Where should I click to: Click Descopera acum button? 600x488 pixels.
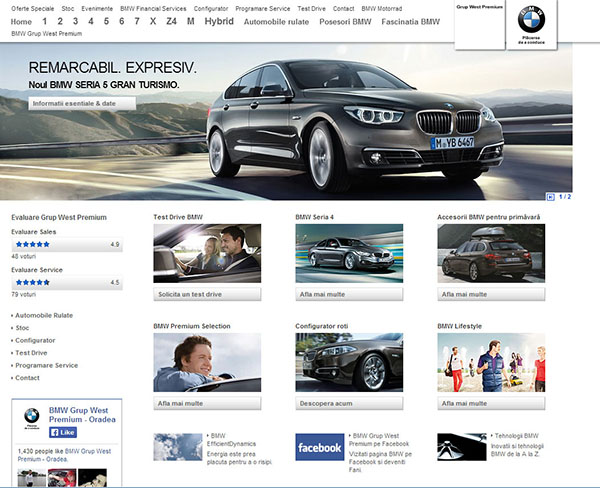349,403
